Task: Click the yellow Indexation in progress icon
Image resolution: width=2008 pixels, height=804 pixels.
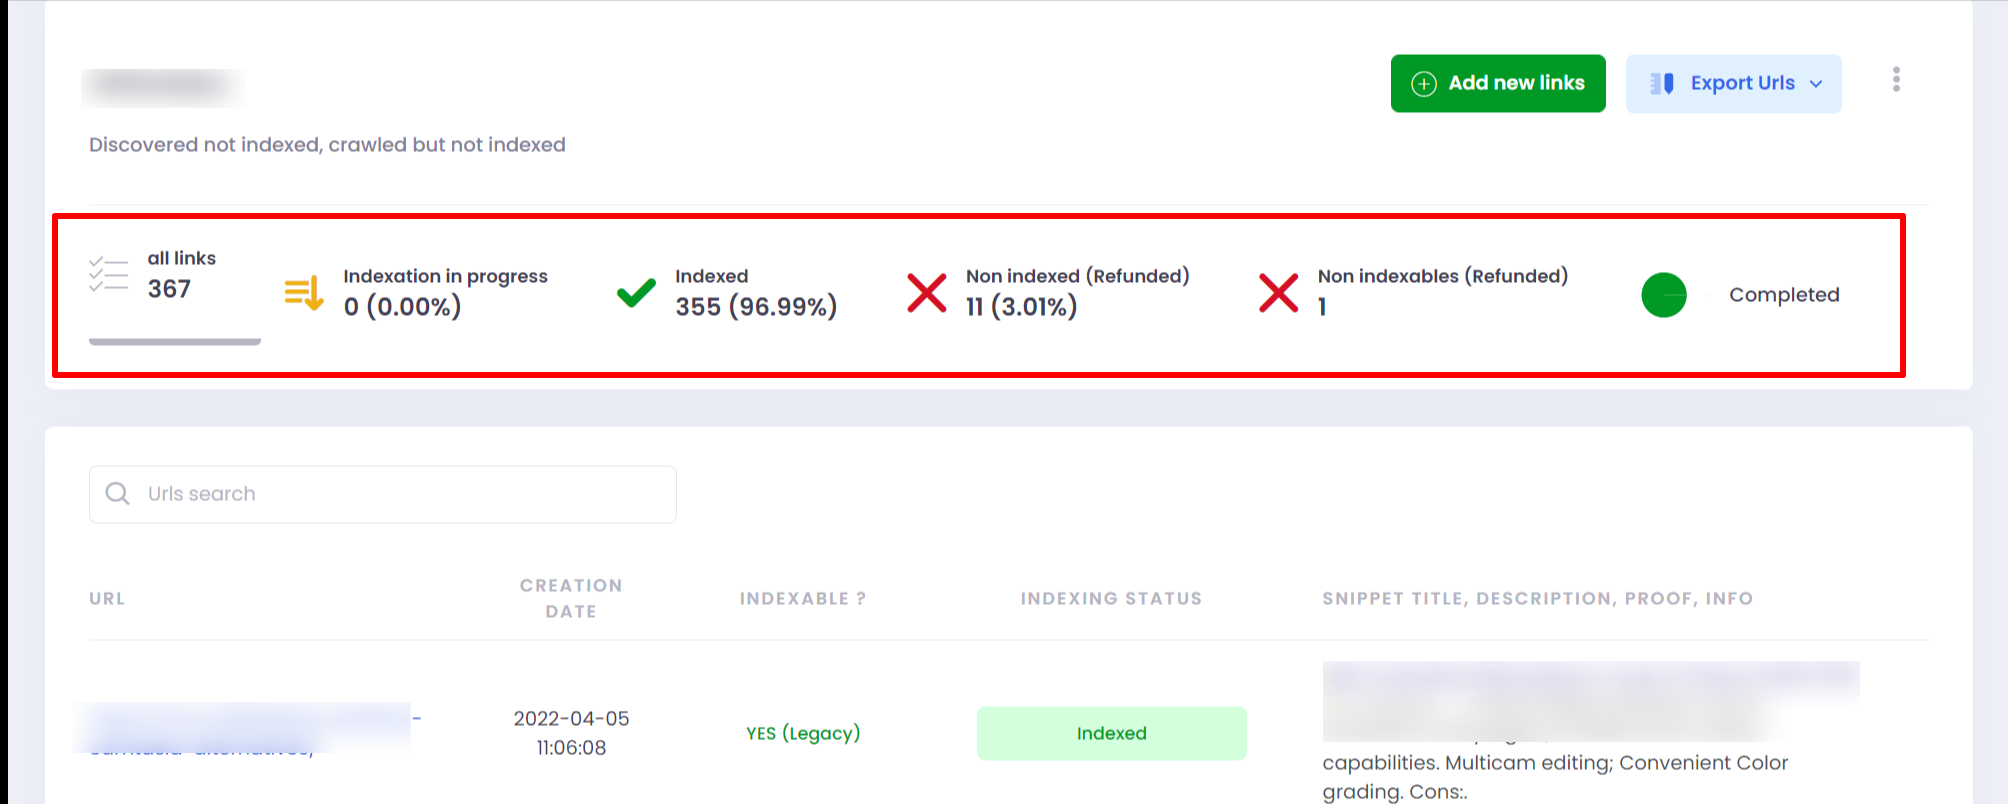Action: 304,293
